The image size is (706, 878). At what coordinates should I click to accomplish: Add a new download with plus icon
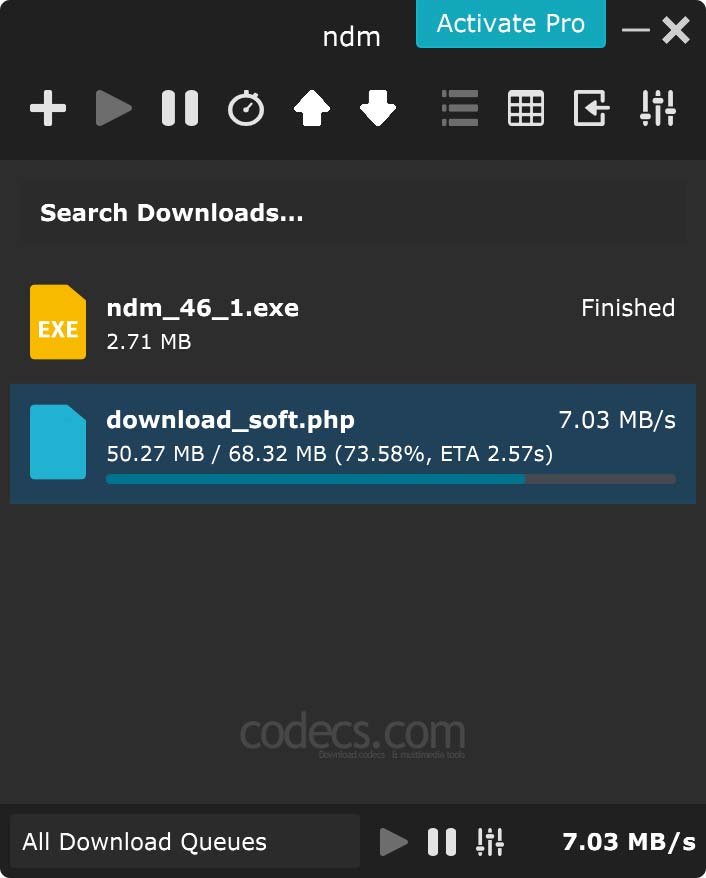(x=48, y=108)
